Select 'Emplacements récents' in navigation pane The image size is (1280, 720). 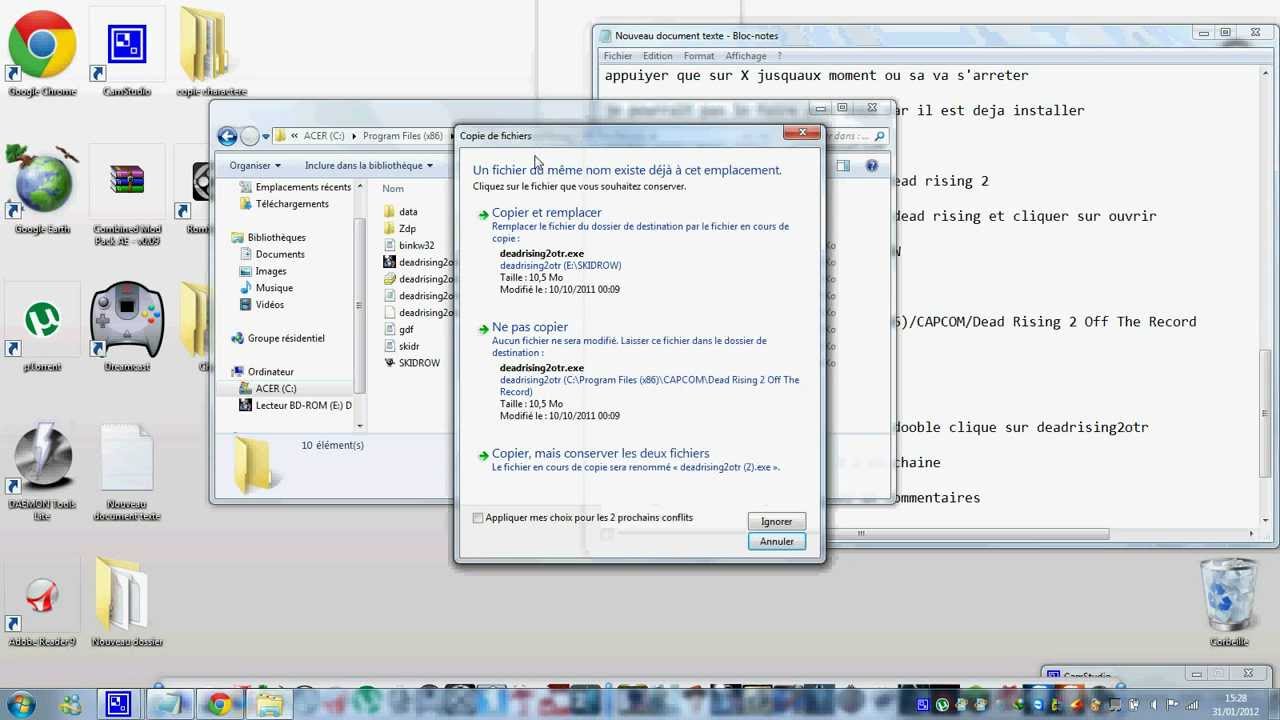[x=295, y=188]
